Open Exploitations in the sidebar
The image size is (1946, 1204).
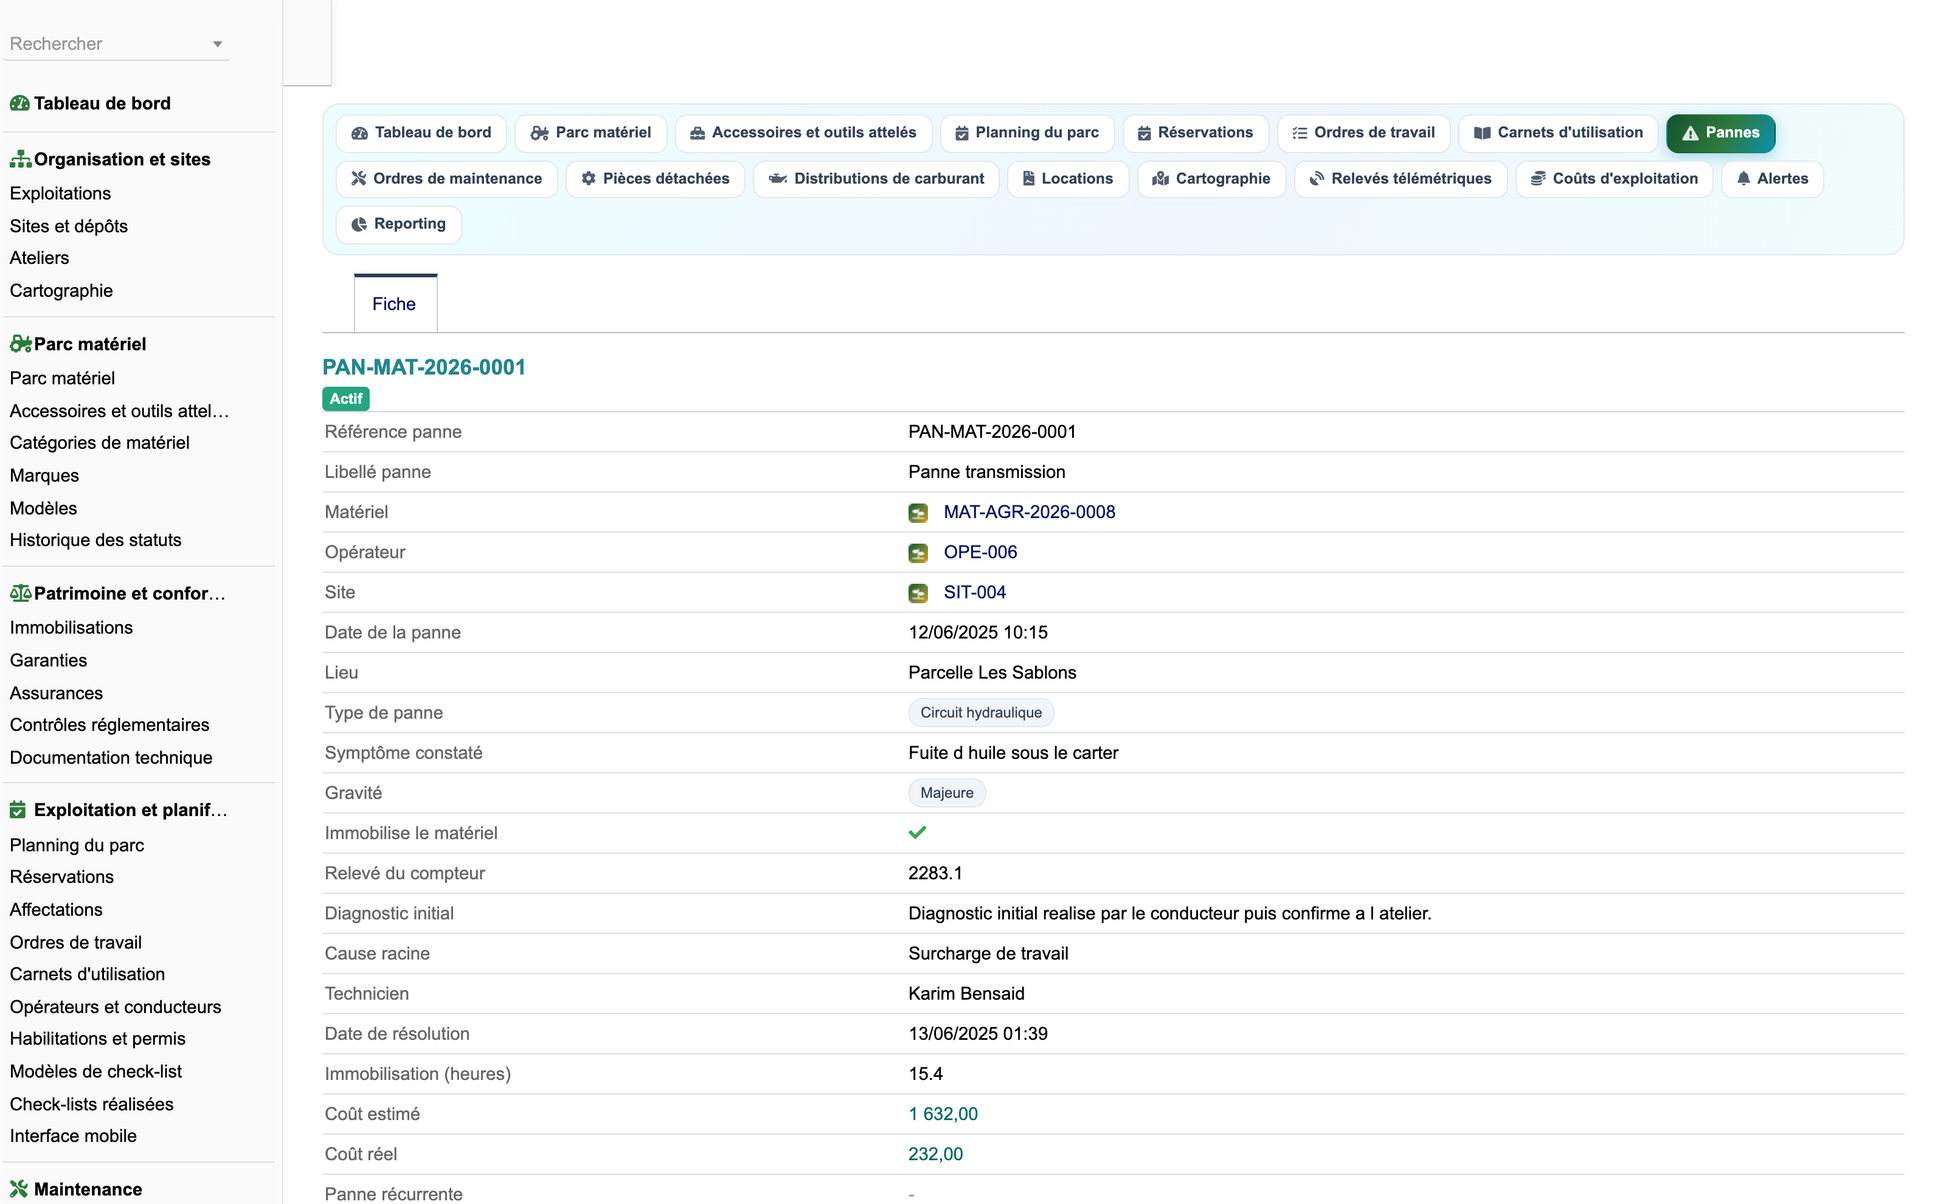point(60,193)
